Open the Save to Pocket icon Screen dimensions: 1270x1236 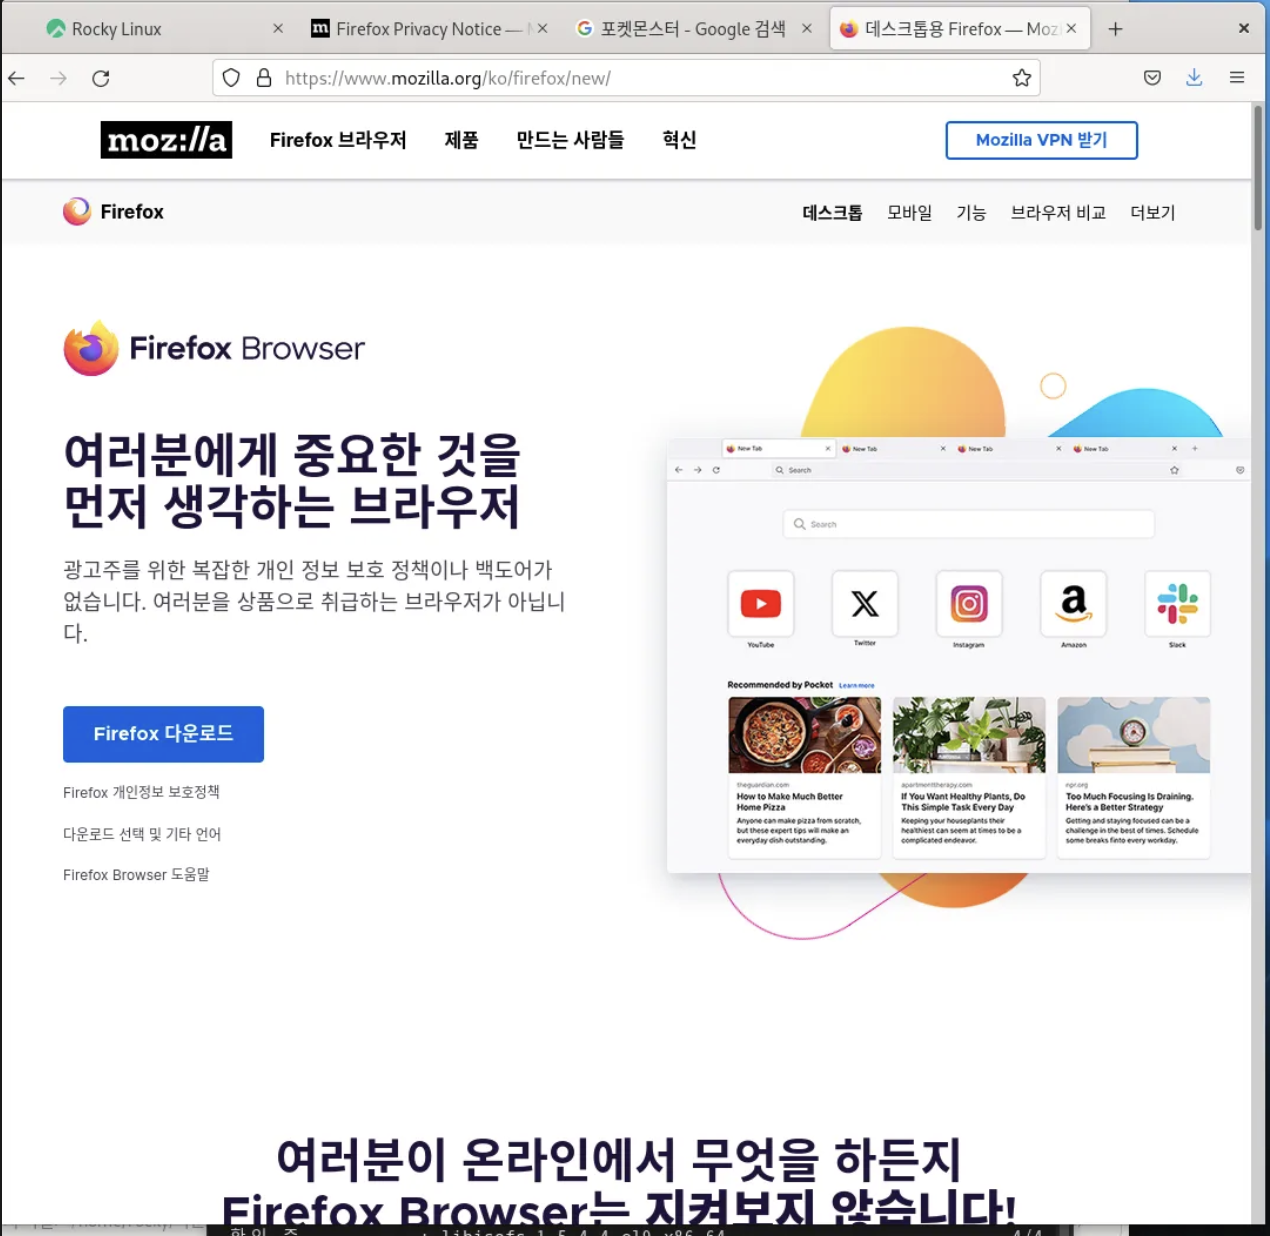click(x=1152, y=78)
